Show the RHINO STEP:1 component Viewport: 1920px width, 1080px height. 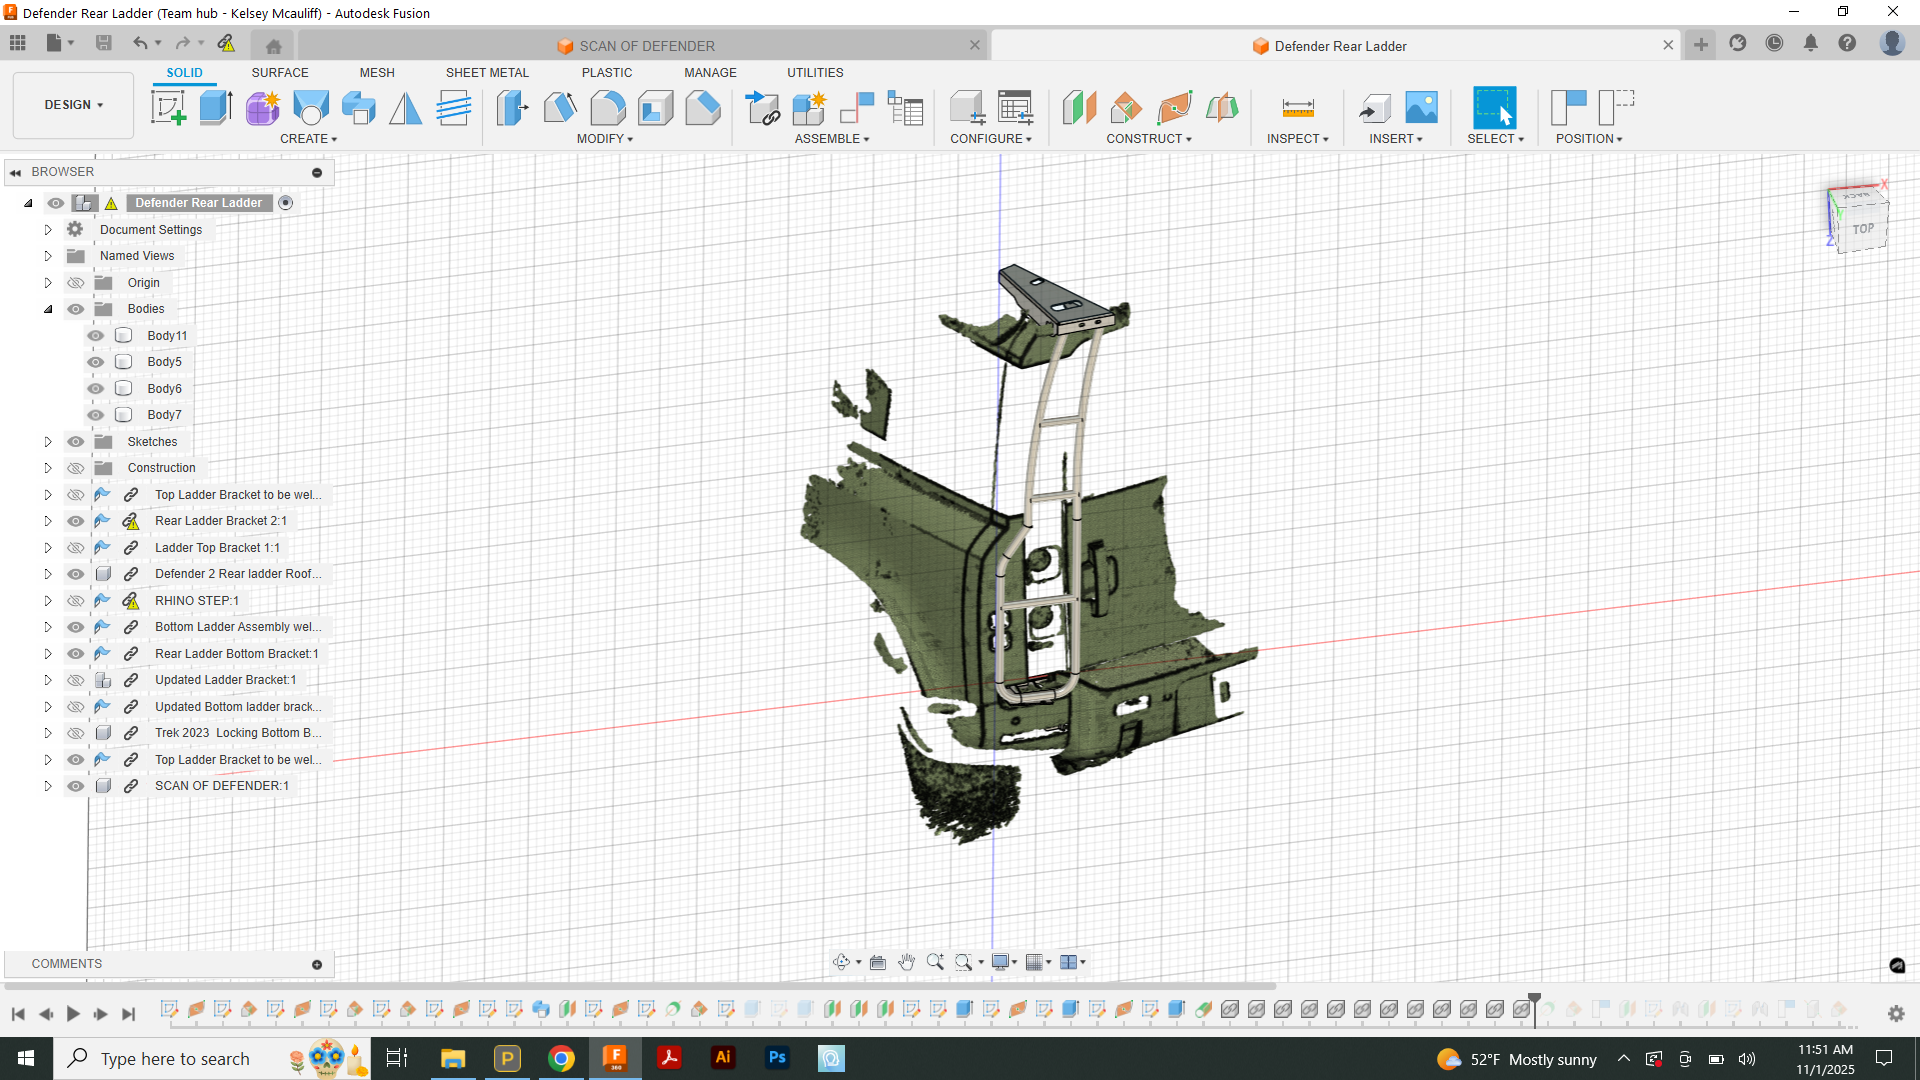75,600
